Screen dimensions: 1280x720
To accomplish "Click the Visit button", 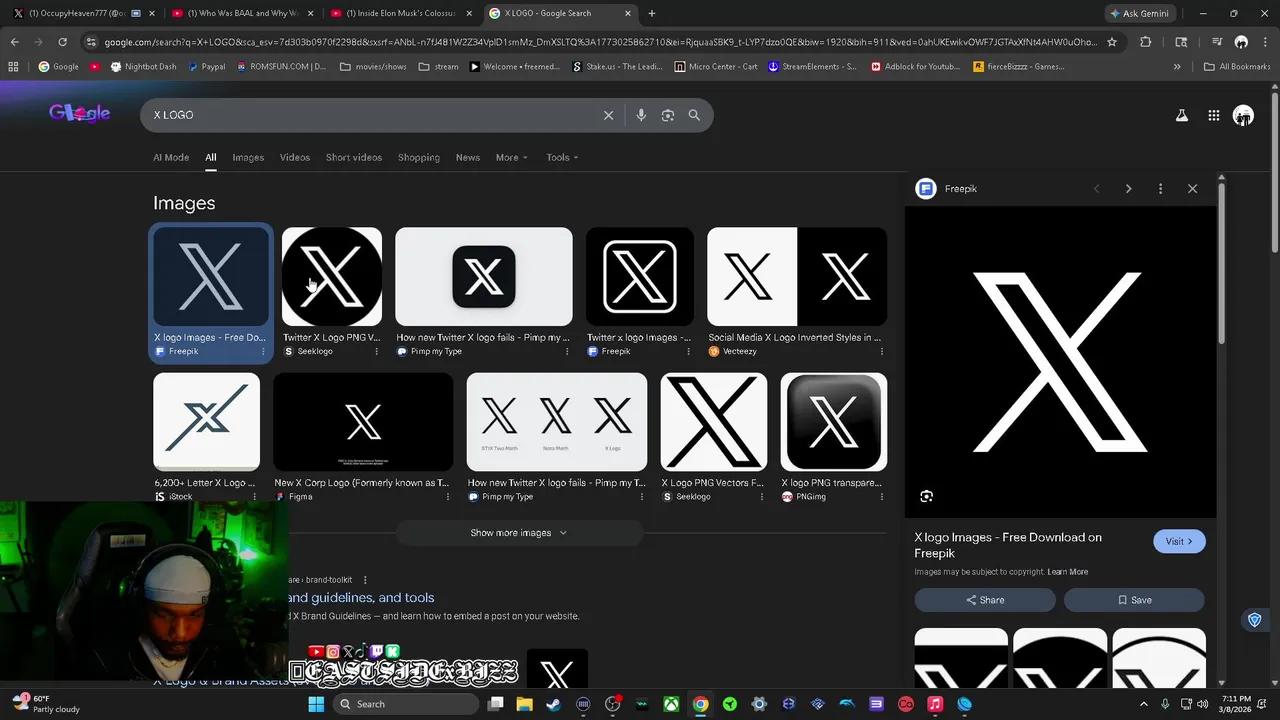I will (x=1179, y=541).
